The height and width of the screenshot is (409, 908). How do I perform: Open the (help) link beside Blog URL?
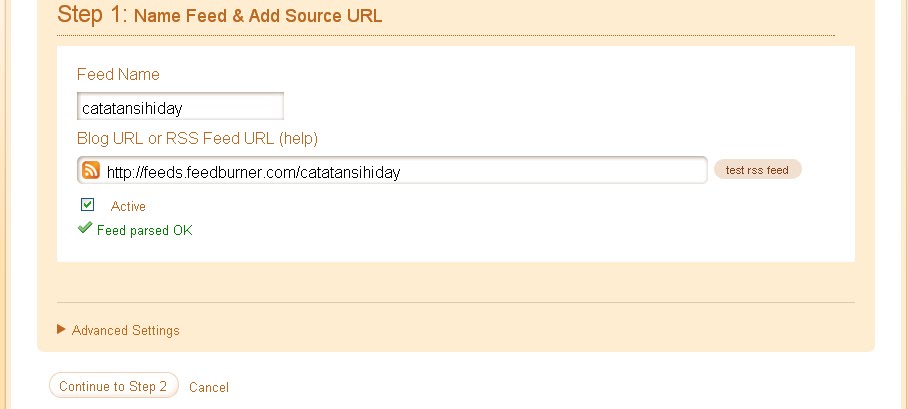point(298,139)
